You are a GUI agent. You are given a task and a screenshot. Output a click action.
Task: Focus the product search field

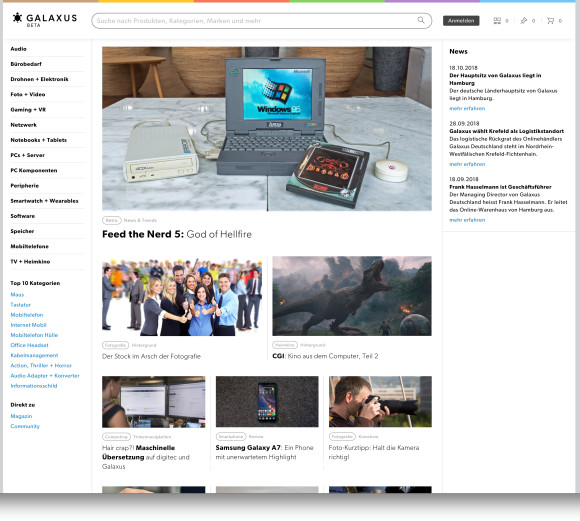point(262,21)
